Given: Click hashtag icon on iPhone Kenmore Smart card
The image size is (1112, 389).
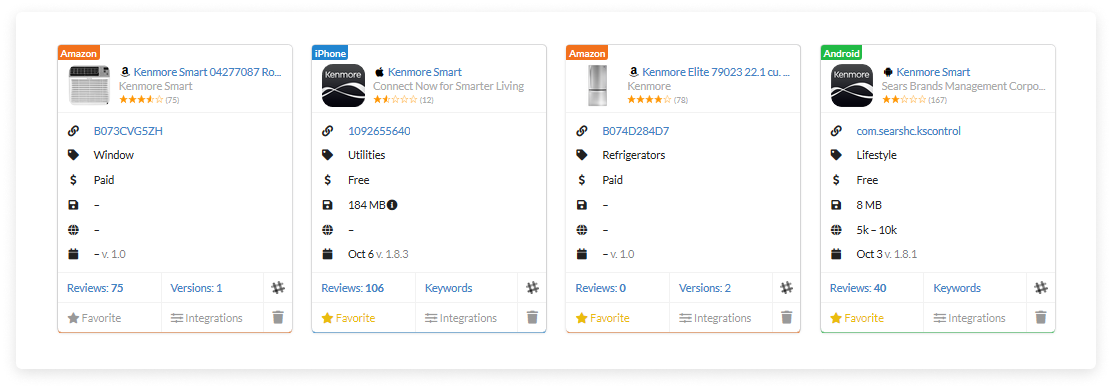Looking at the screenshot, I should pyautogui.click(x=532, y=288).
